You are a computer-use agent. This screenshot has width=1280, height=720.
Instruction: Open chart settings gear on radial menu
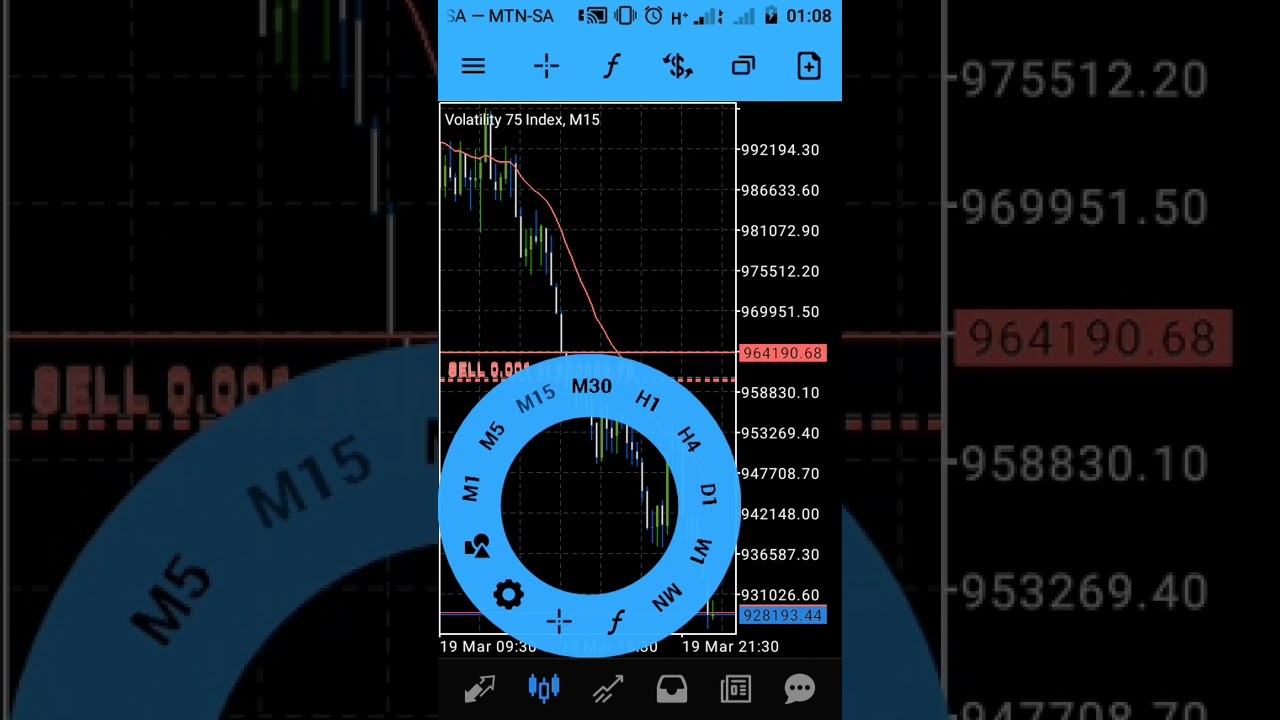coord(508,595)
